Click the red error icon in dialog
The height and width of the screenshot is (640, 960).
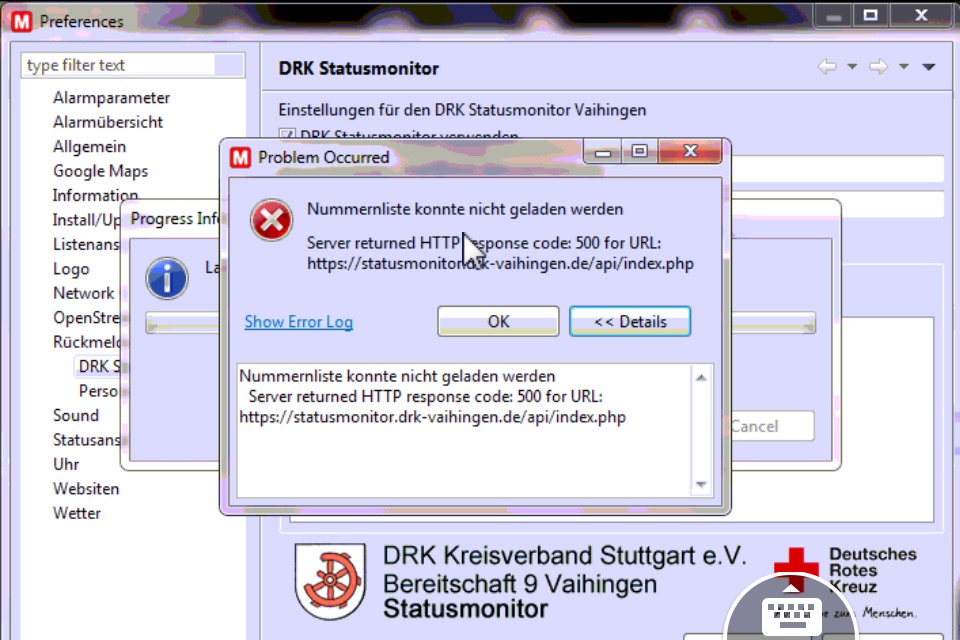[271, 220]
